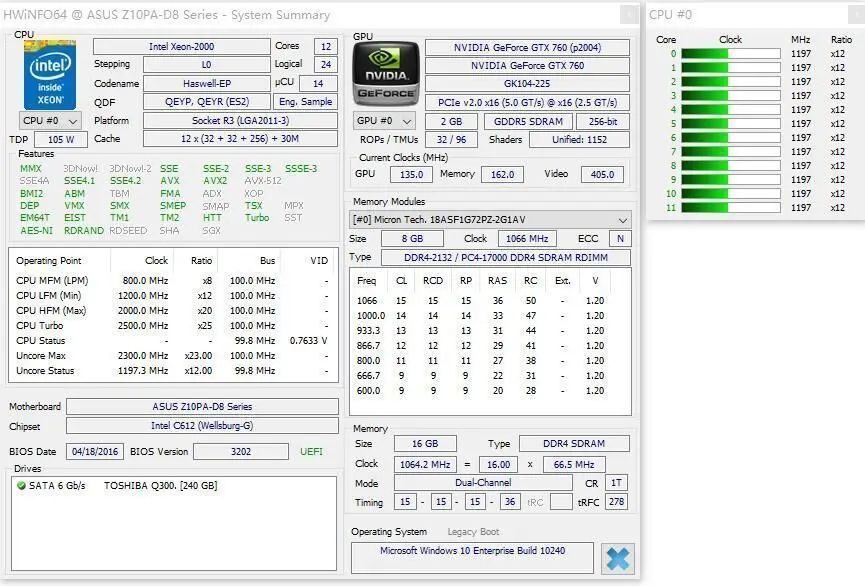The height and width of the screenshot is (586, 865).
Task: Click the GK104-225 GPU codename field
Action: coord(527,84)
